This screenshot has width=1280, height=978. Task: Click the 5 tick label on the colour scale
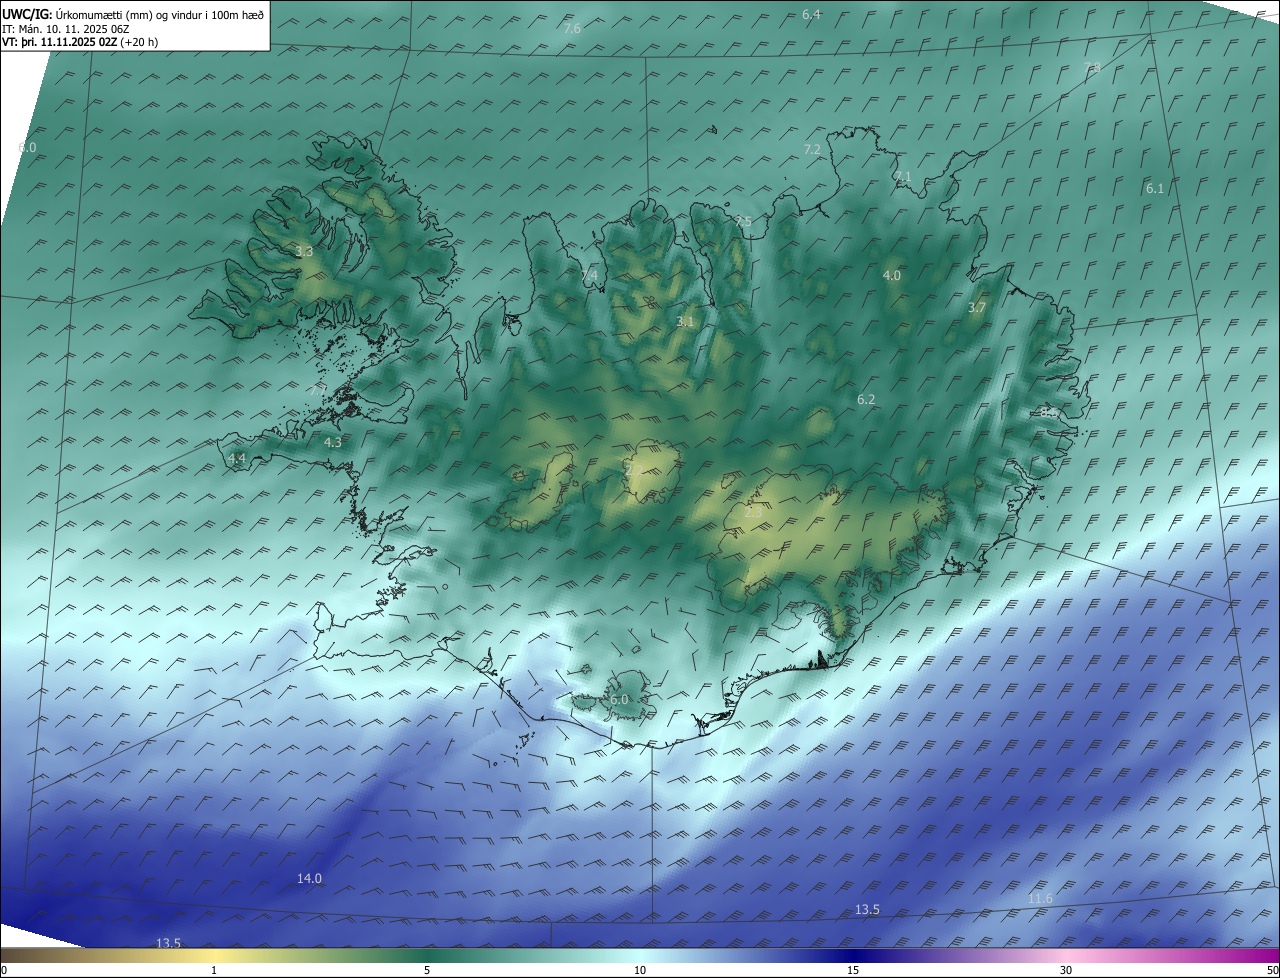point(427,970)
